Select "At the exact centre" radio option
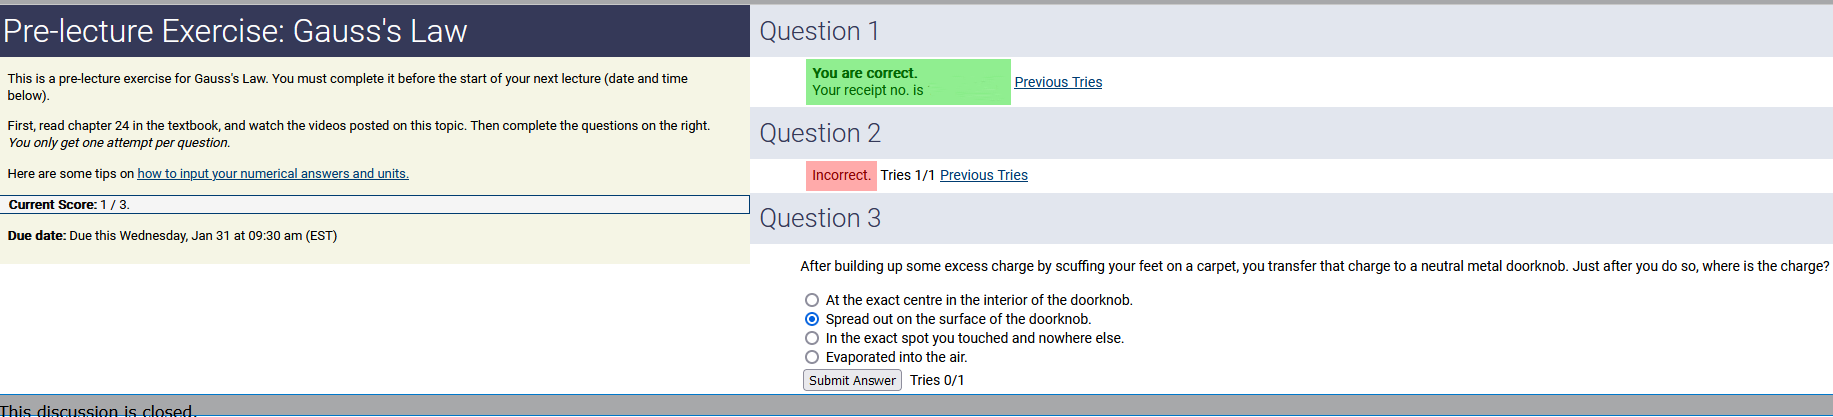Screen dimensions: 1833x417 point(812,300)
